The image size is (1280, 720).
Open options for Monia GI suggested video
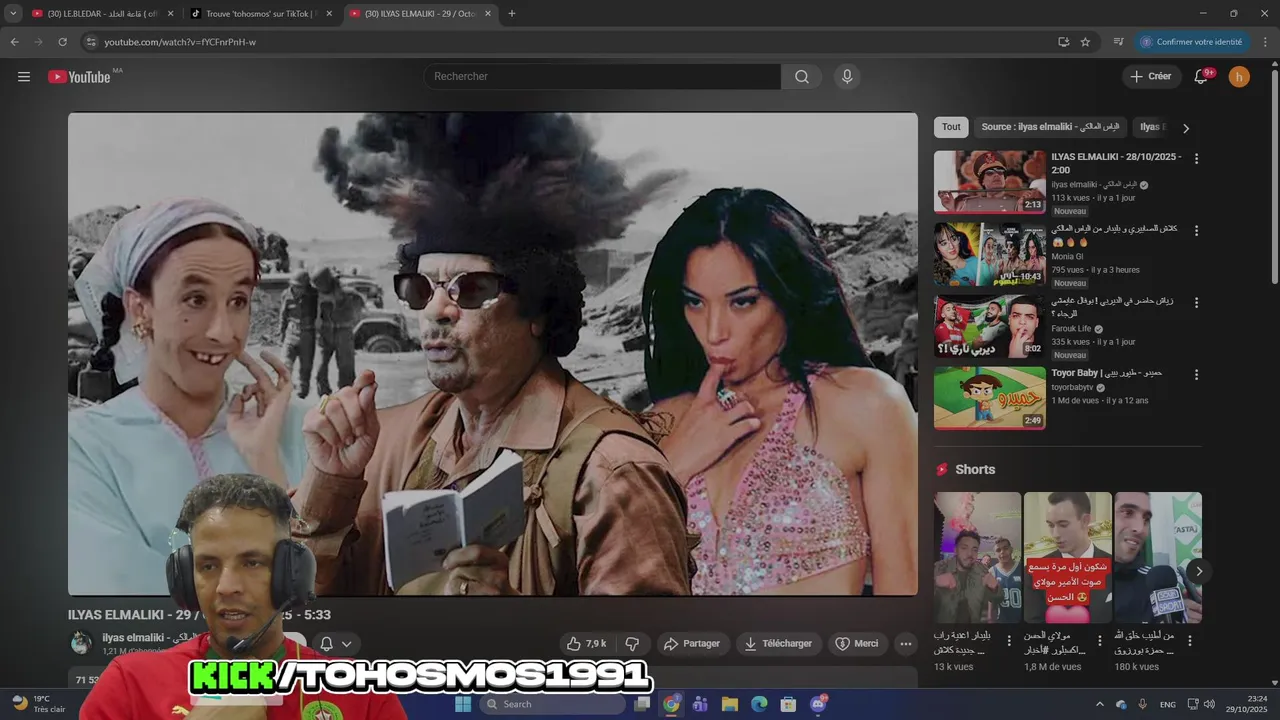point(1196,231)
